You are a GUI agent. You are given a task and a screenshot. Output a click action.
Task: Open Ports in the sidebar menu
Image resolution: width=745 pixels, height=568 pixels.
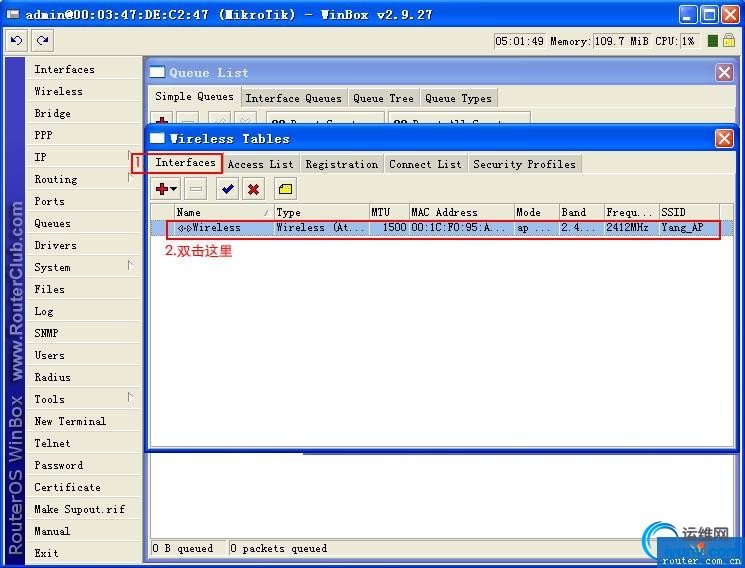point(83,201)
